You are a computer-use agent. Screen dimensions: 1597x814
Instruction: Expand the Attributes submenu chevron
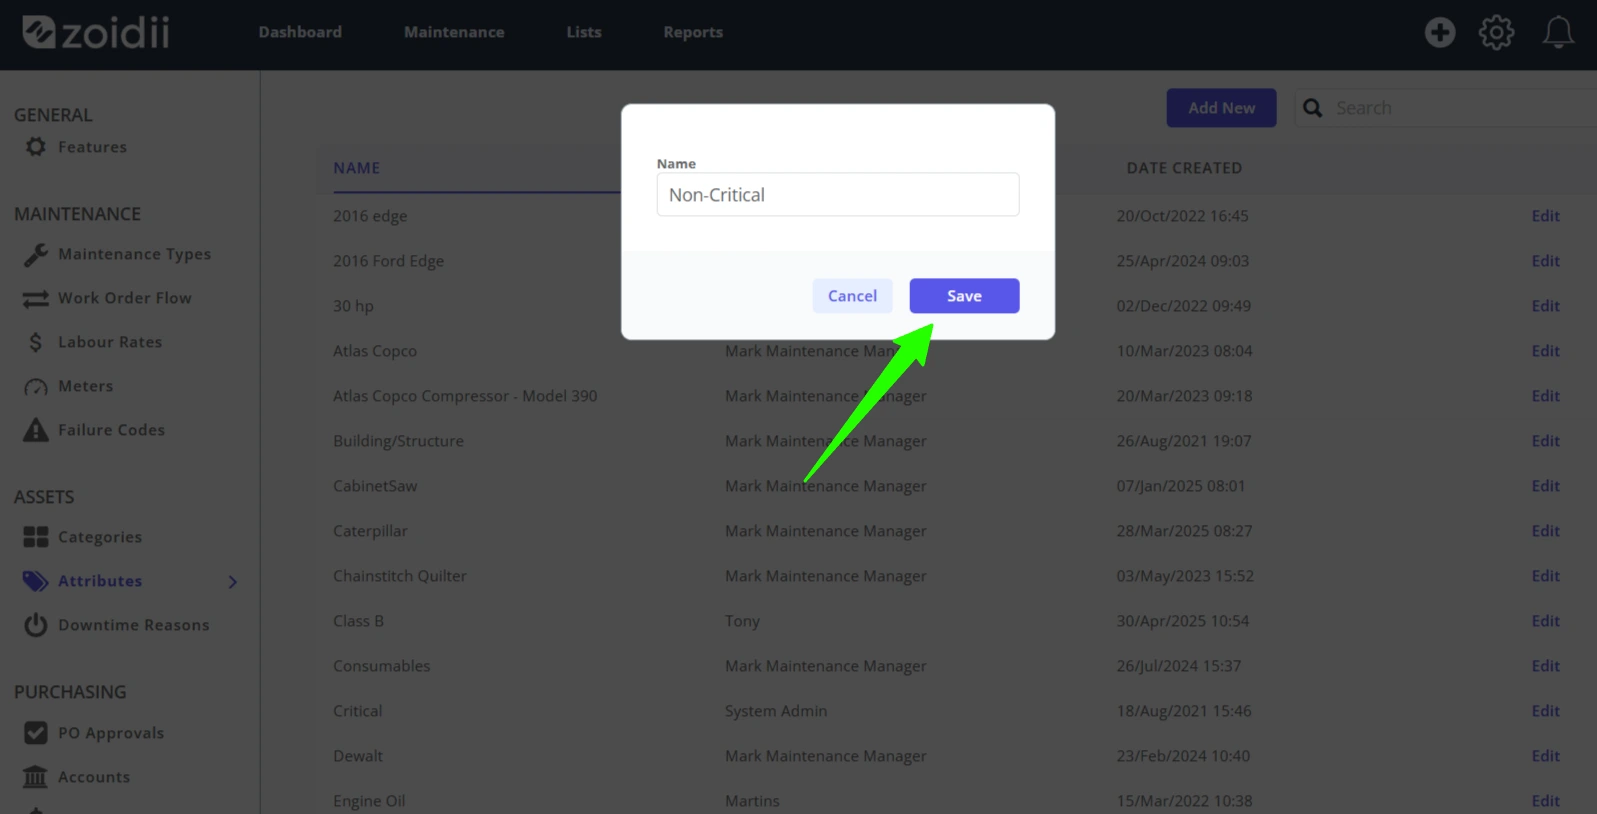pyautogui.click(x=233, y=582)
